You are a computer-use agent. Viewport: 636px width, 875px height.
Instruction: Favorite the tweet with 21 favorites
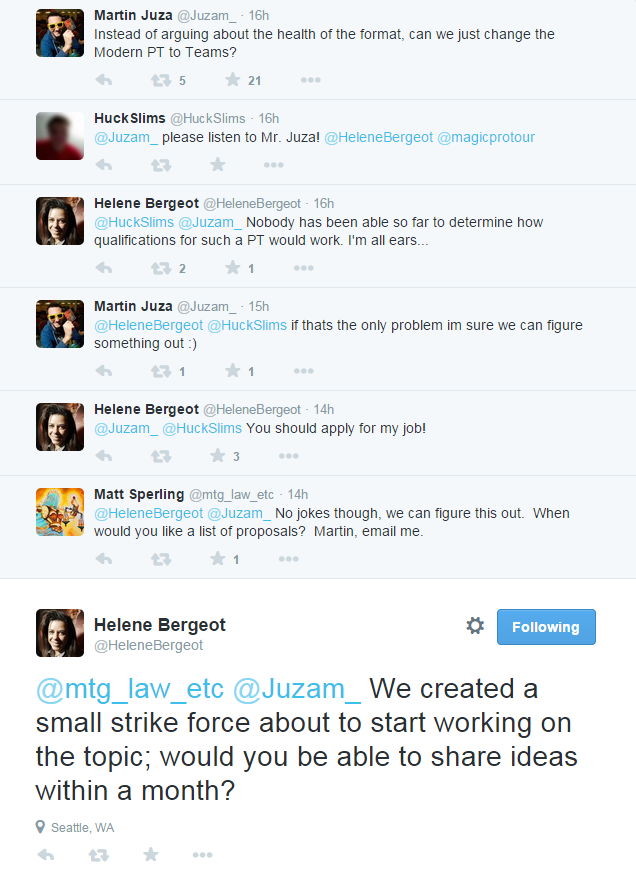(232, 80)
